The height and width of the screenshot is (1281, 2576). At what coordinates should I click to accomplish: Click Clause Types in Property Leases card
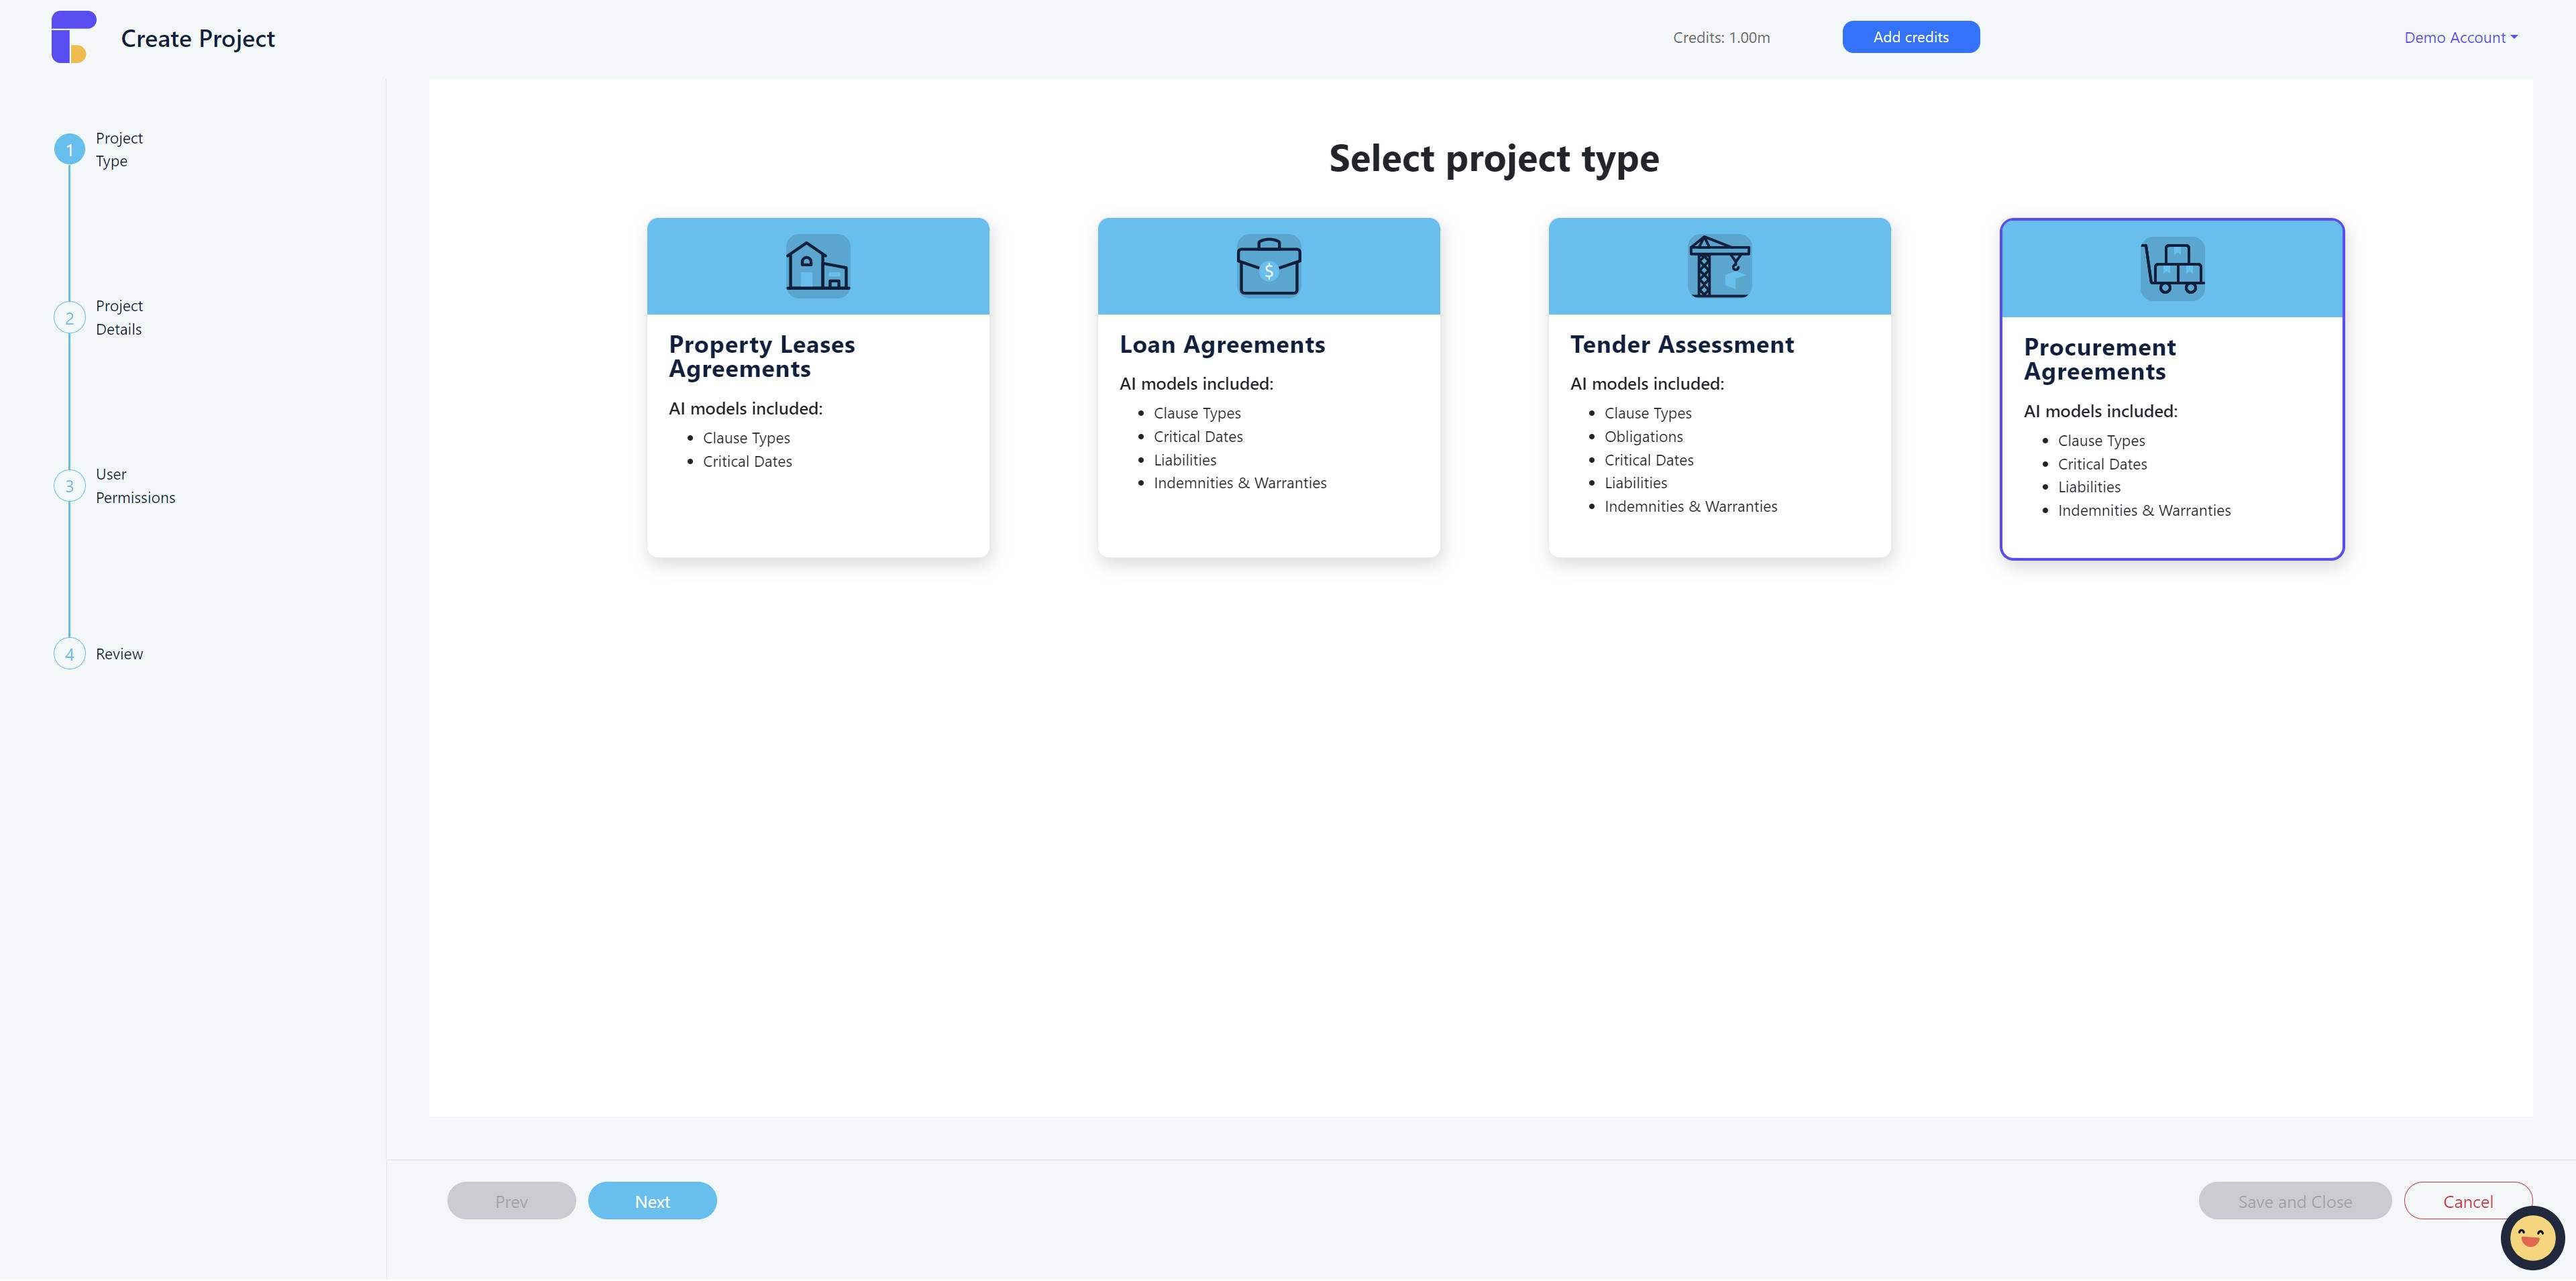click(x=746, y=438)
